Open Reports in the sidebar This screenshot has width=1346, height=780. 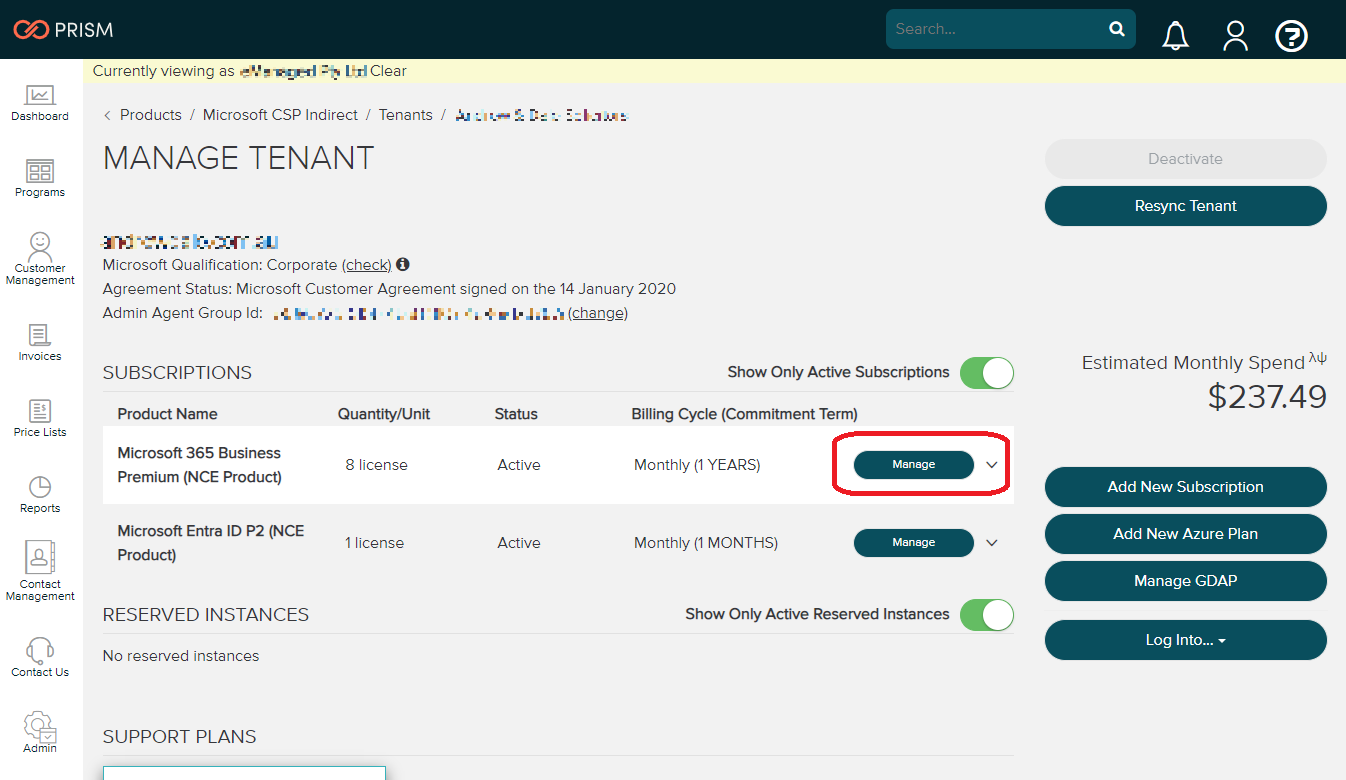click(x=40, y=495)
